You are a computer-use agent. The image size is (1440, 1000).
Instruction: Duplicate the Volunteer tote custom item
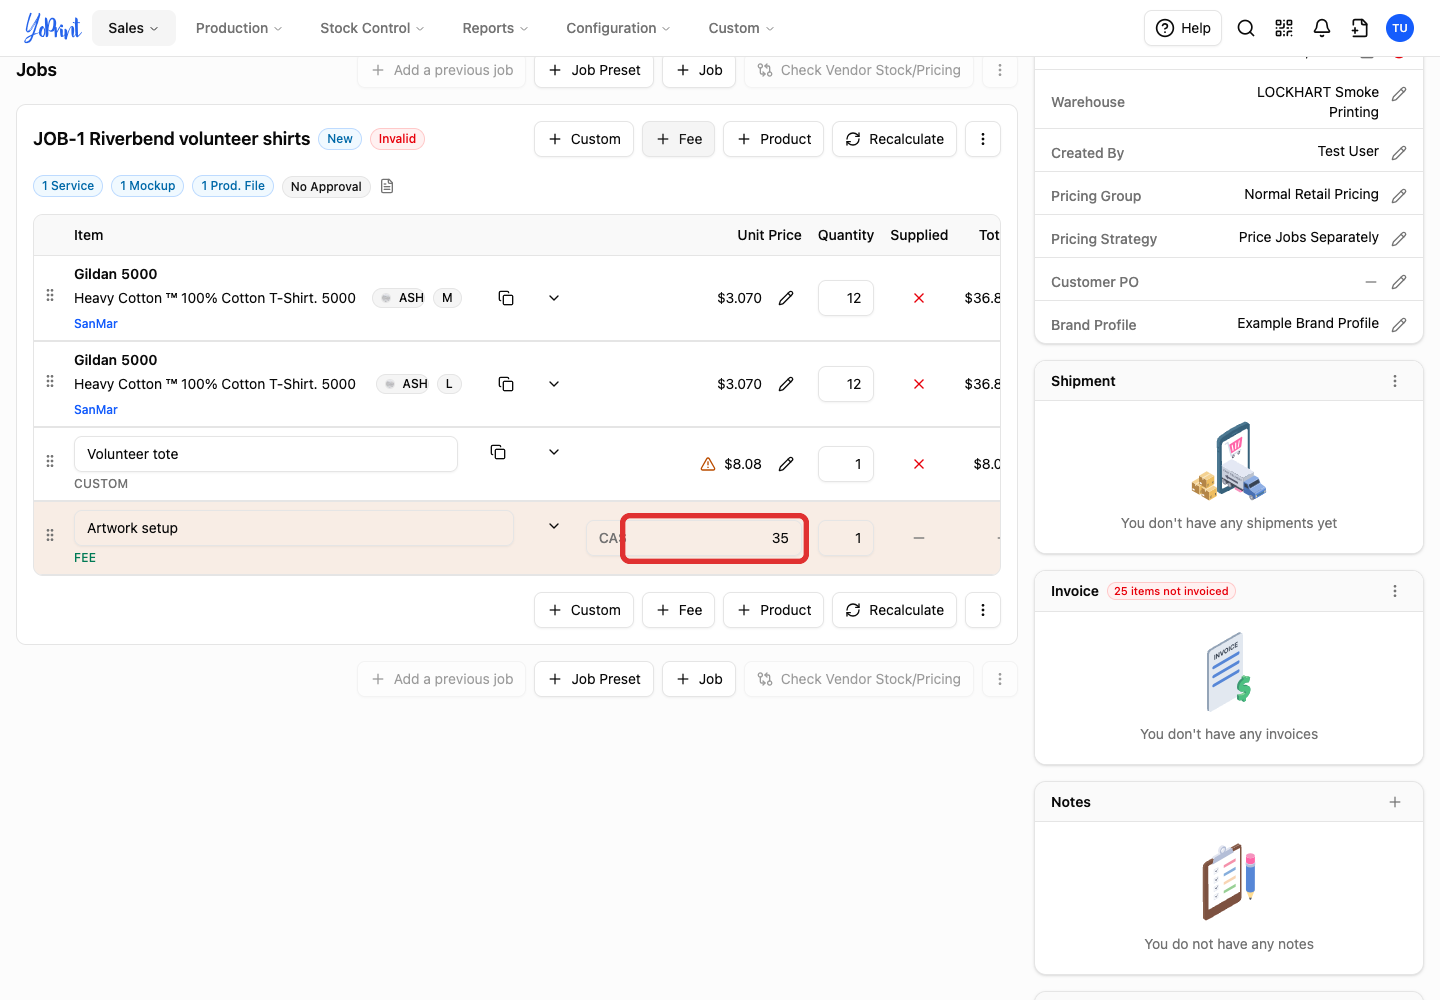click(x=498, y=452)
